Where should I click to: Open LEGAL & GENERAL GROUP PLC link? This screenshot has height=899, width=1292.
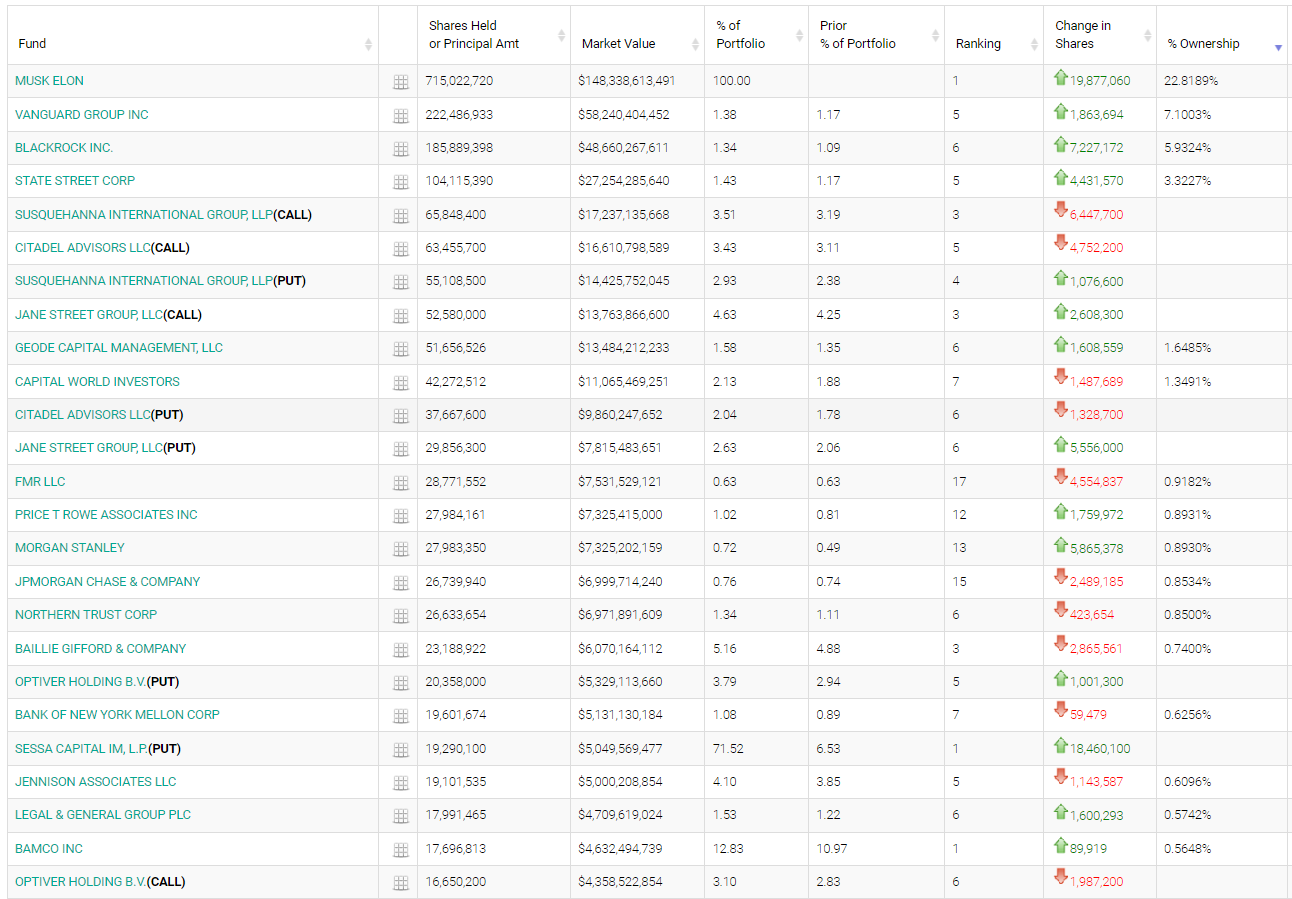103,815
